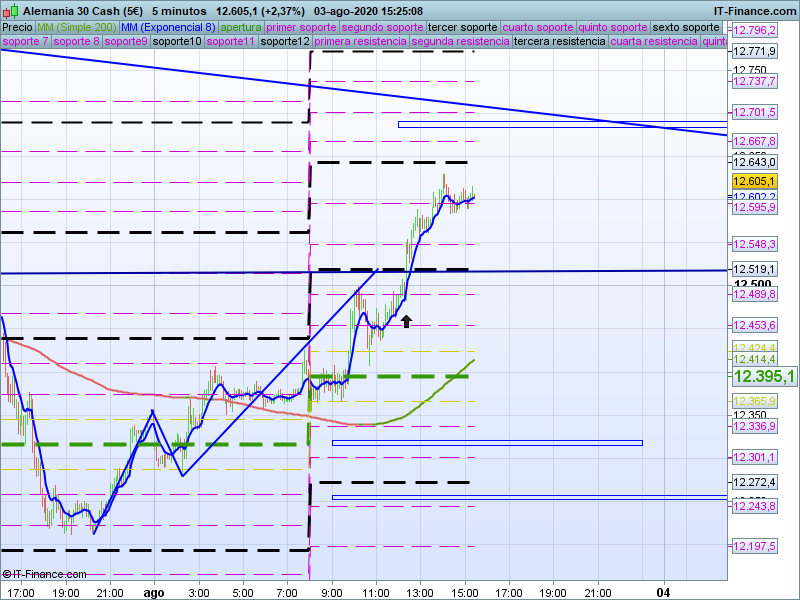Click the IT-Finance.com logo in the top right

(755, 10)
